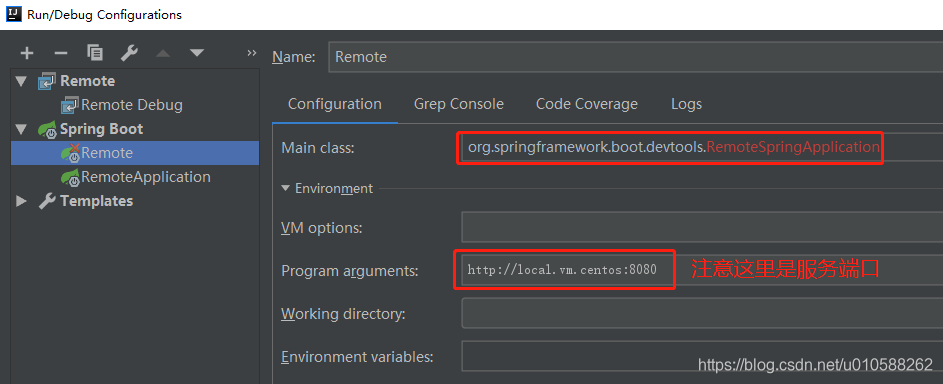Click the Program arguments label

349,271
